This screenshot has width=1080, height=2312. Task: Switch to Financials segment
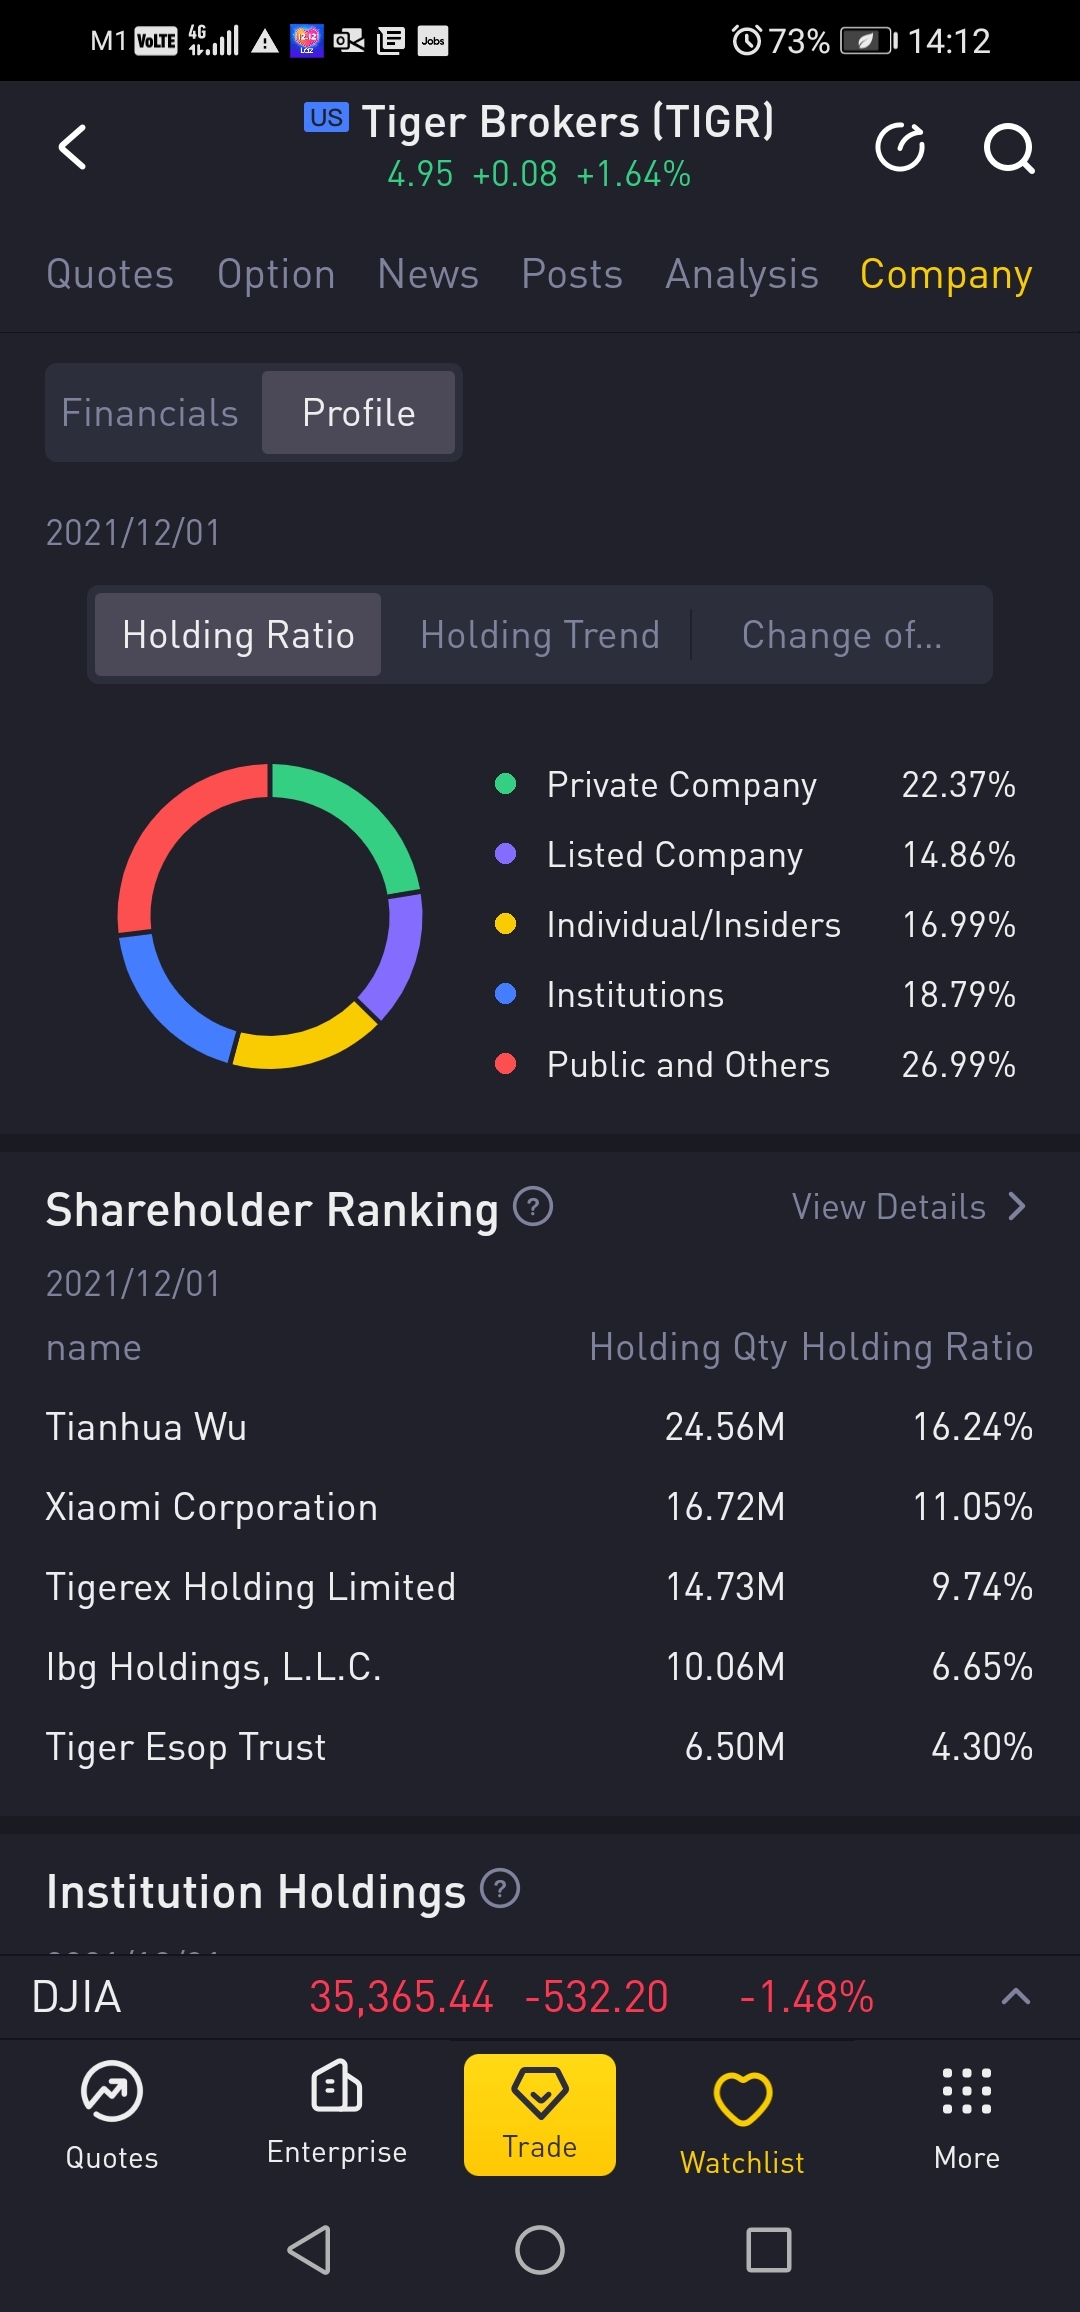pyautogui.click(x=151, y=413)
